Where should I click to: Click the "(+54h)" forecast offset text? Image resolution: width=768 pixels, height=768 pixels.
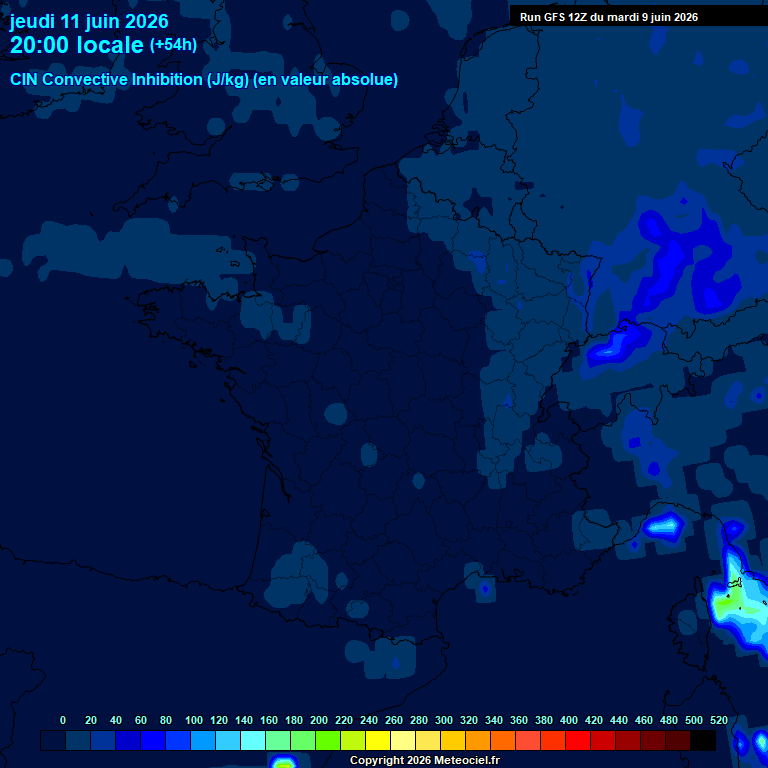(x=173, y=45)
